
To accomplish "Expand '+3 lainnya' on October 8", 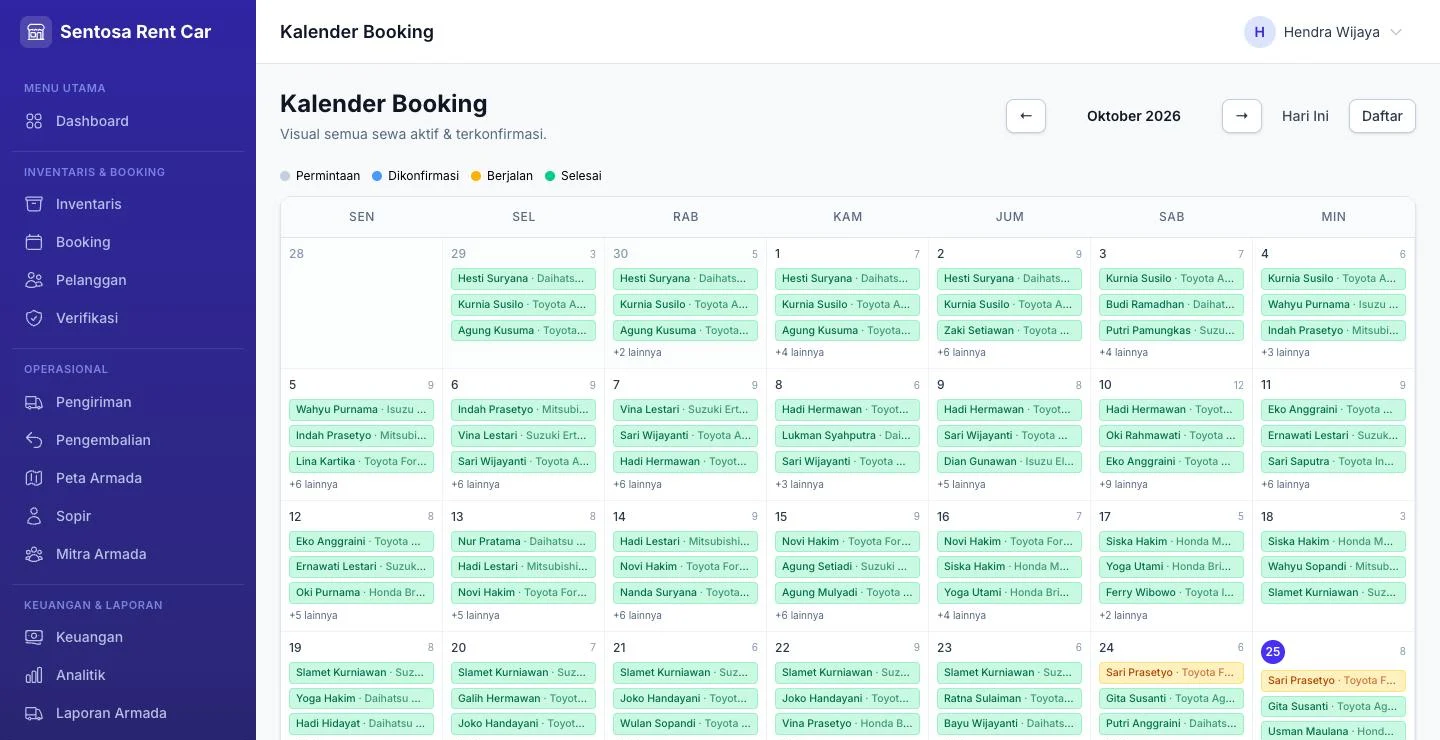I will [799, 484].
